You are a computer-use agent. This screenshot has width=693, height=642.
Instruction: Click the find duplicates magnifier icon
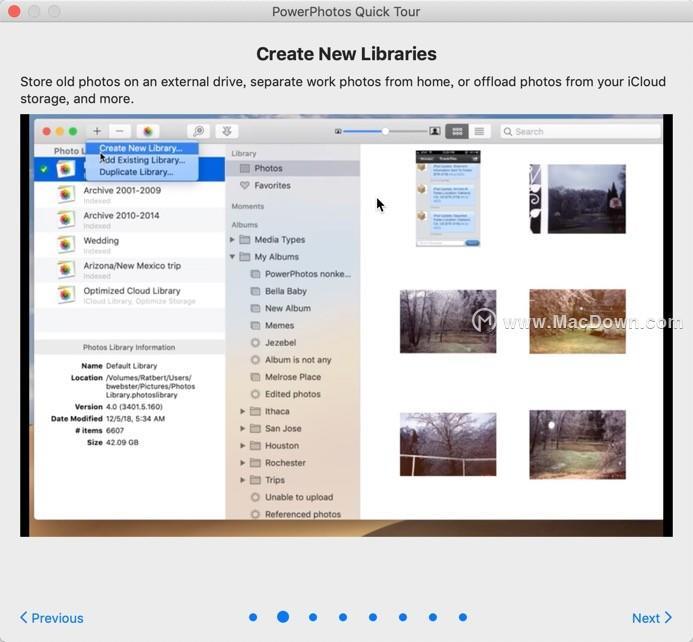click(x=199, y=131)
